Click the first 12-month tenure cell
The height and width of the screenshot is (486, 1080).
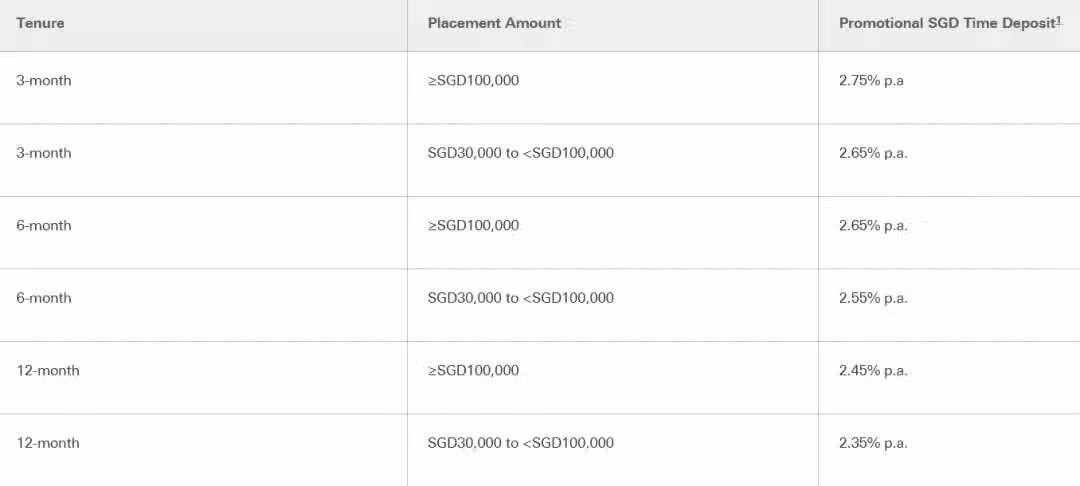click(x=48, y=370)
